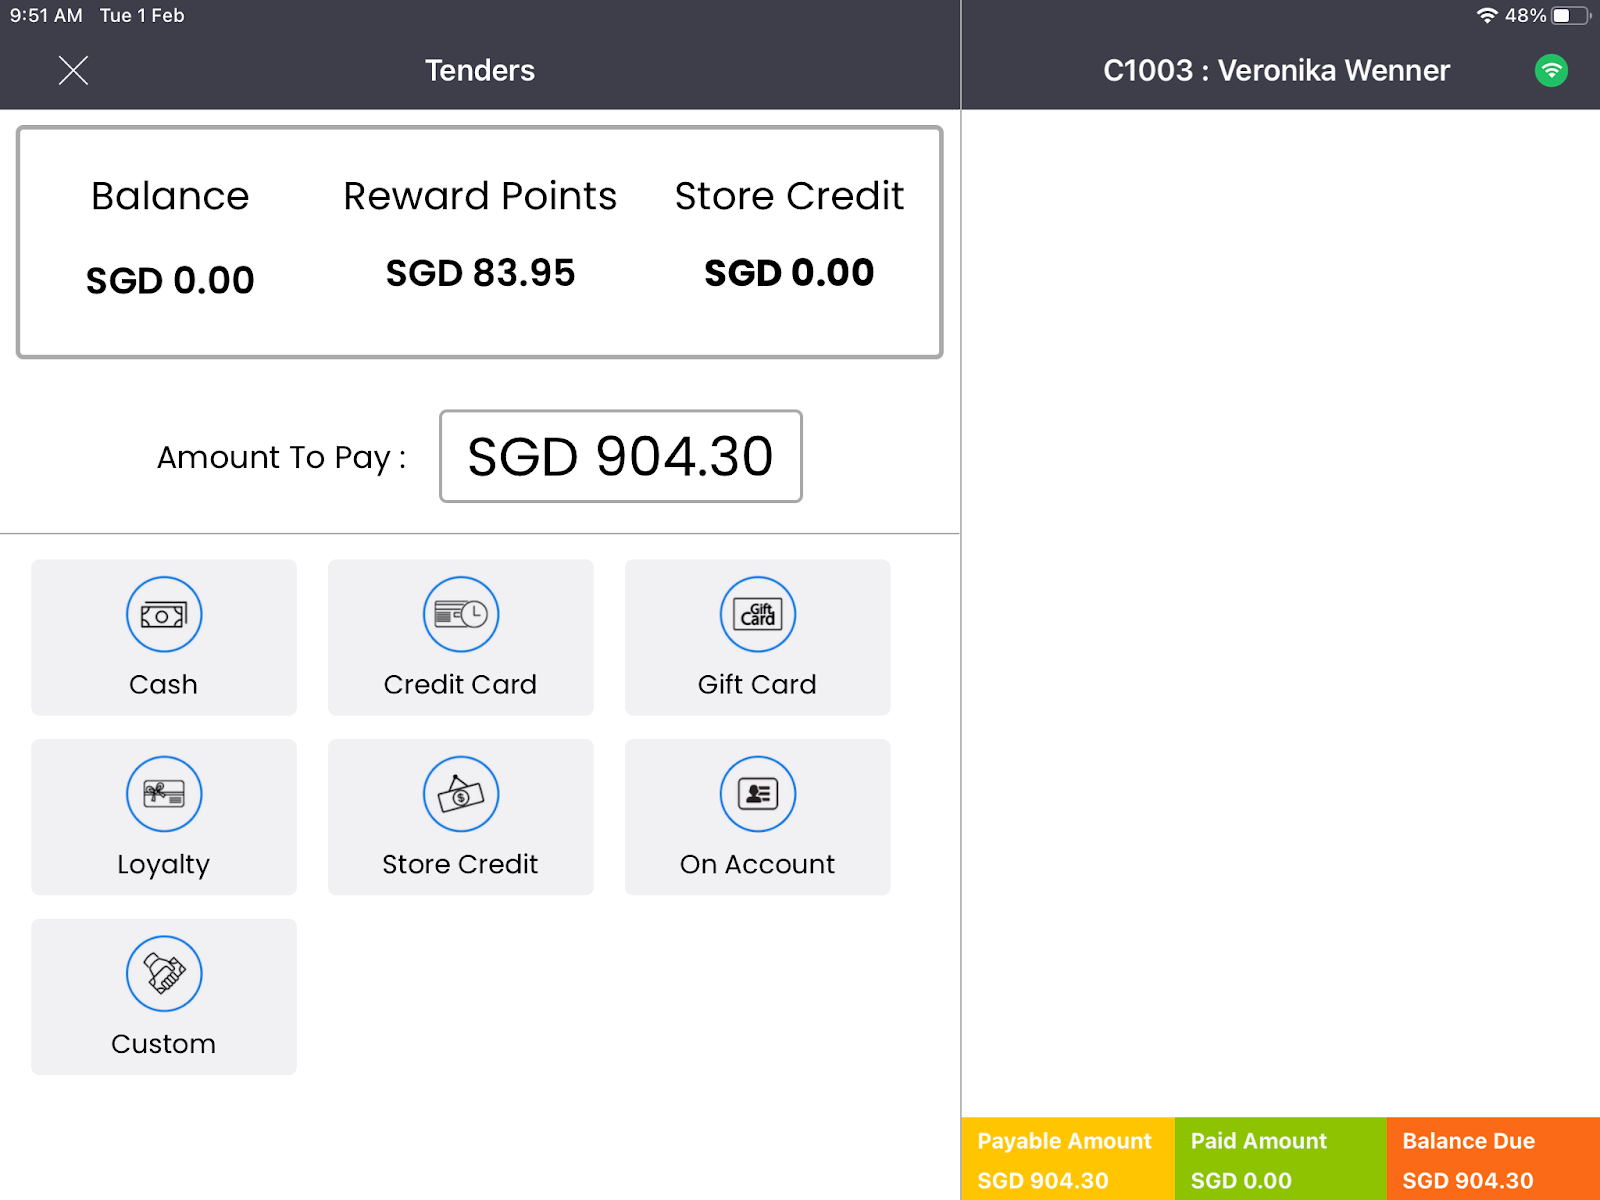
Task: Tap Store Credit amount in summary box
Action: pos(789,273)
